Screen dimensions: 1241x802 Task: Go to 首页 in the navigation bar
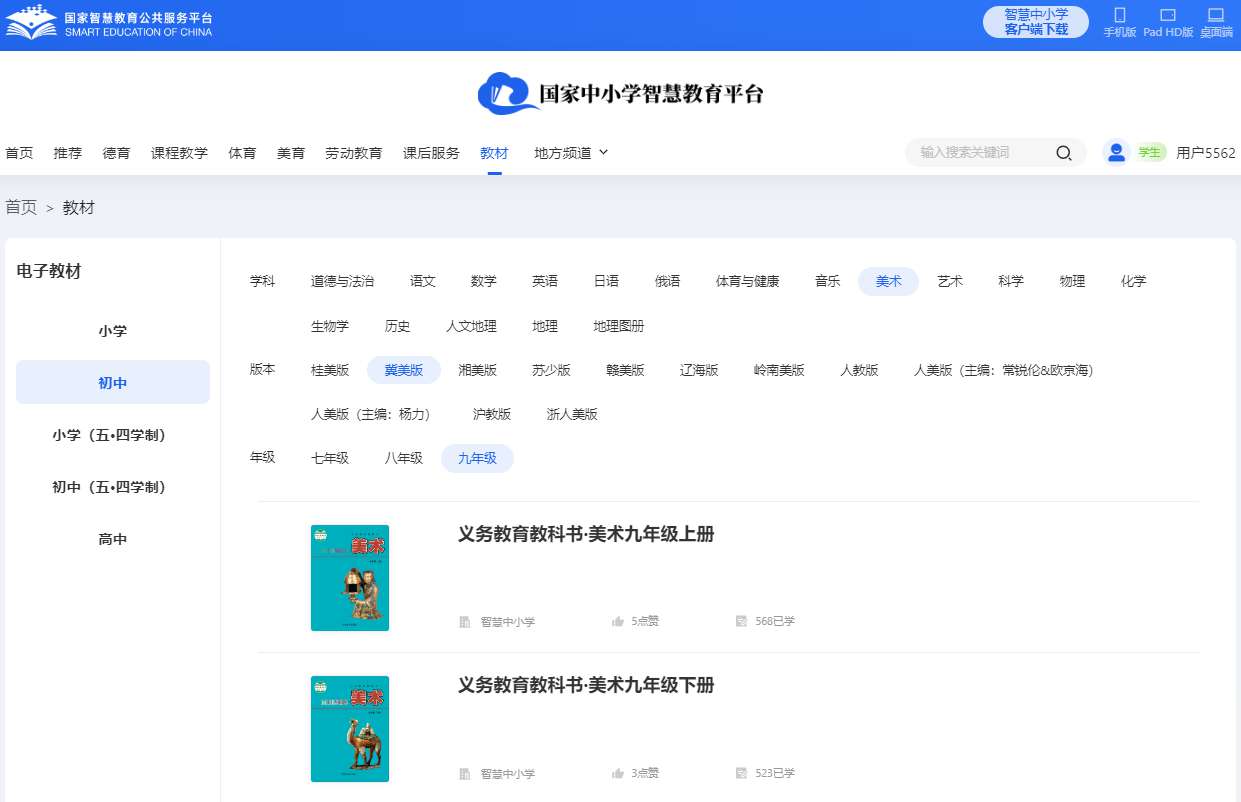19,153
